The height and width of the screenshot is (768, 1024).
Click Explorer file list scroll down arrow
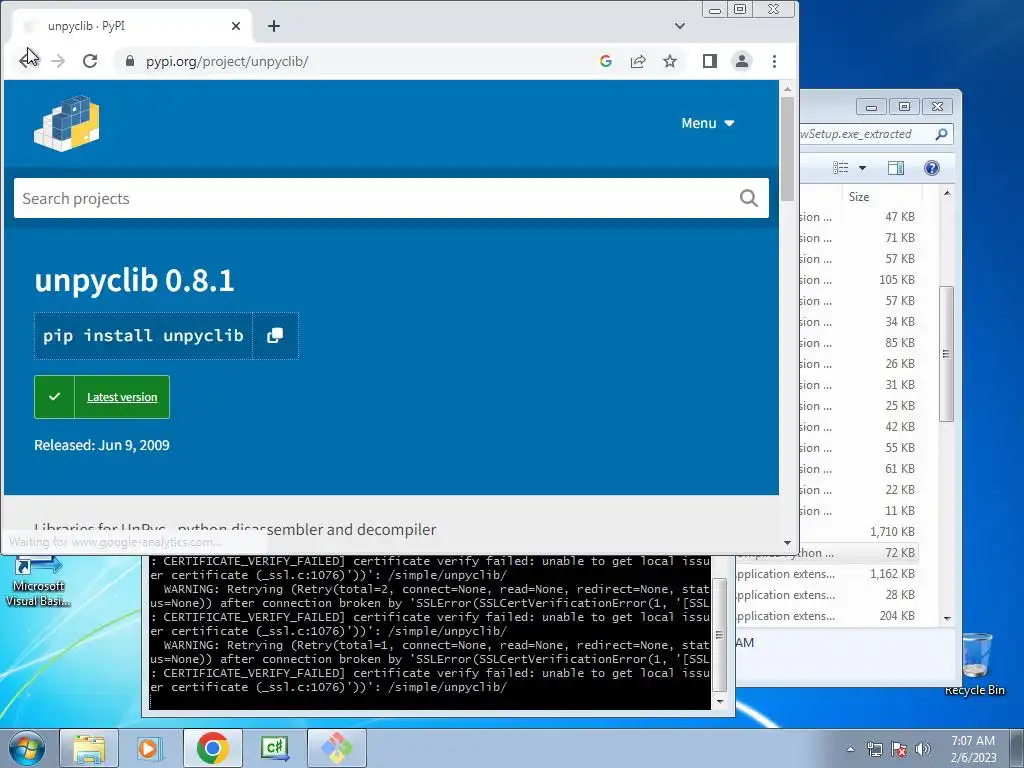coord(947,618)
